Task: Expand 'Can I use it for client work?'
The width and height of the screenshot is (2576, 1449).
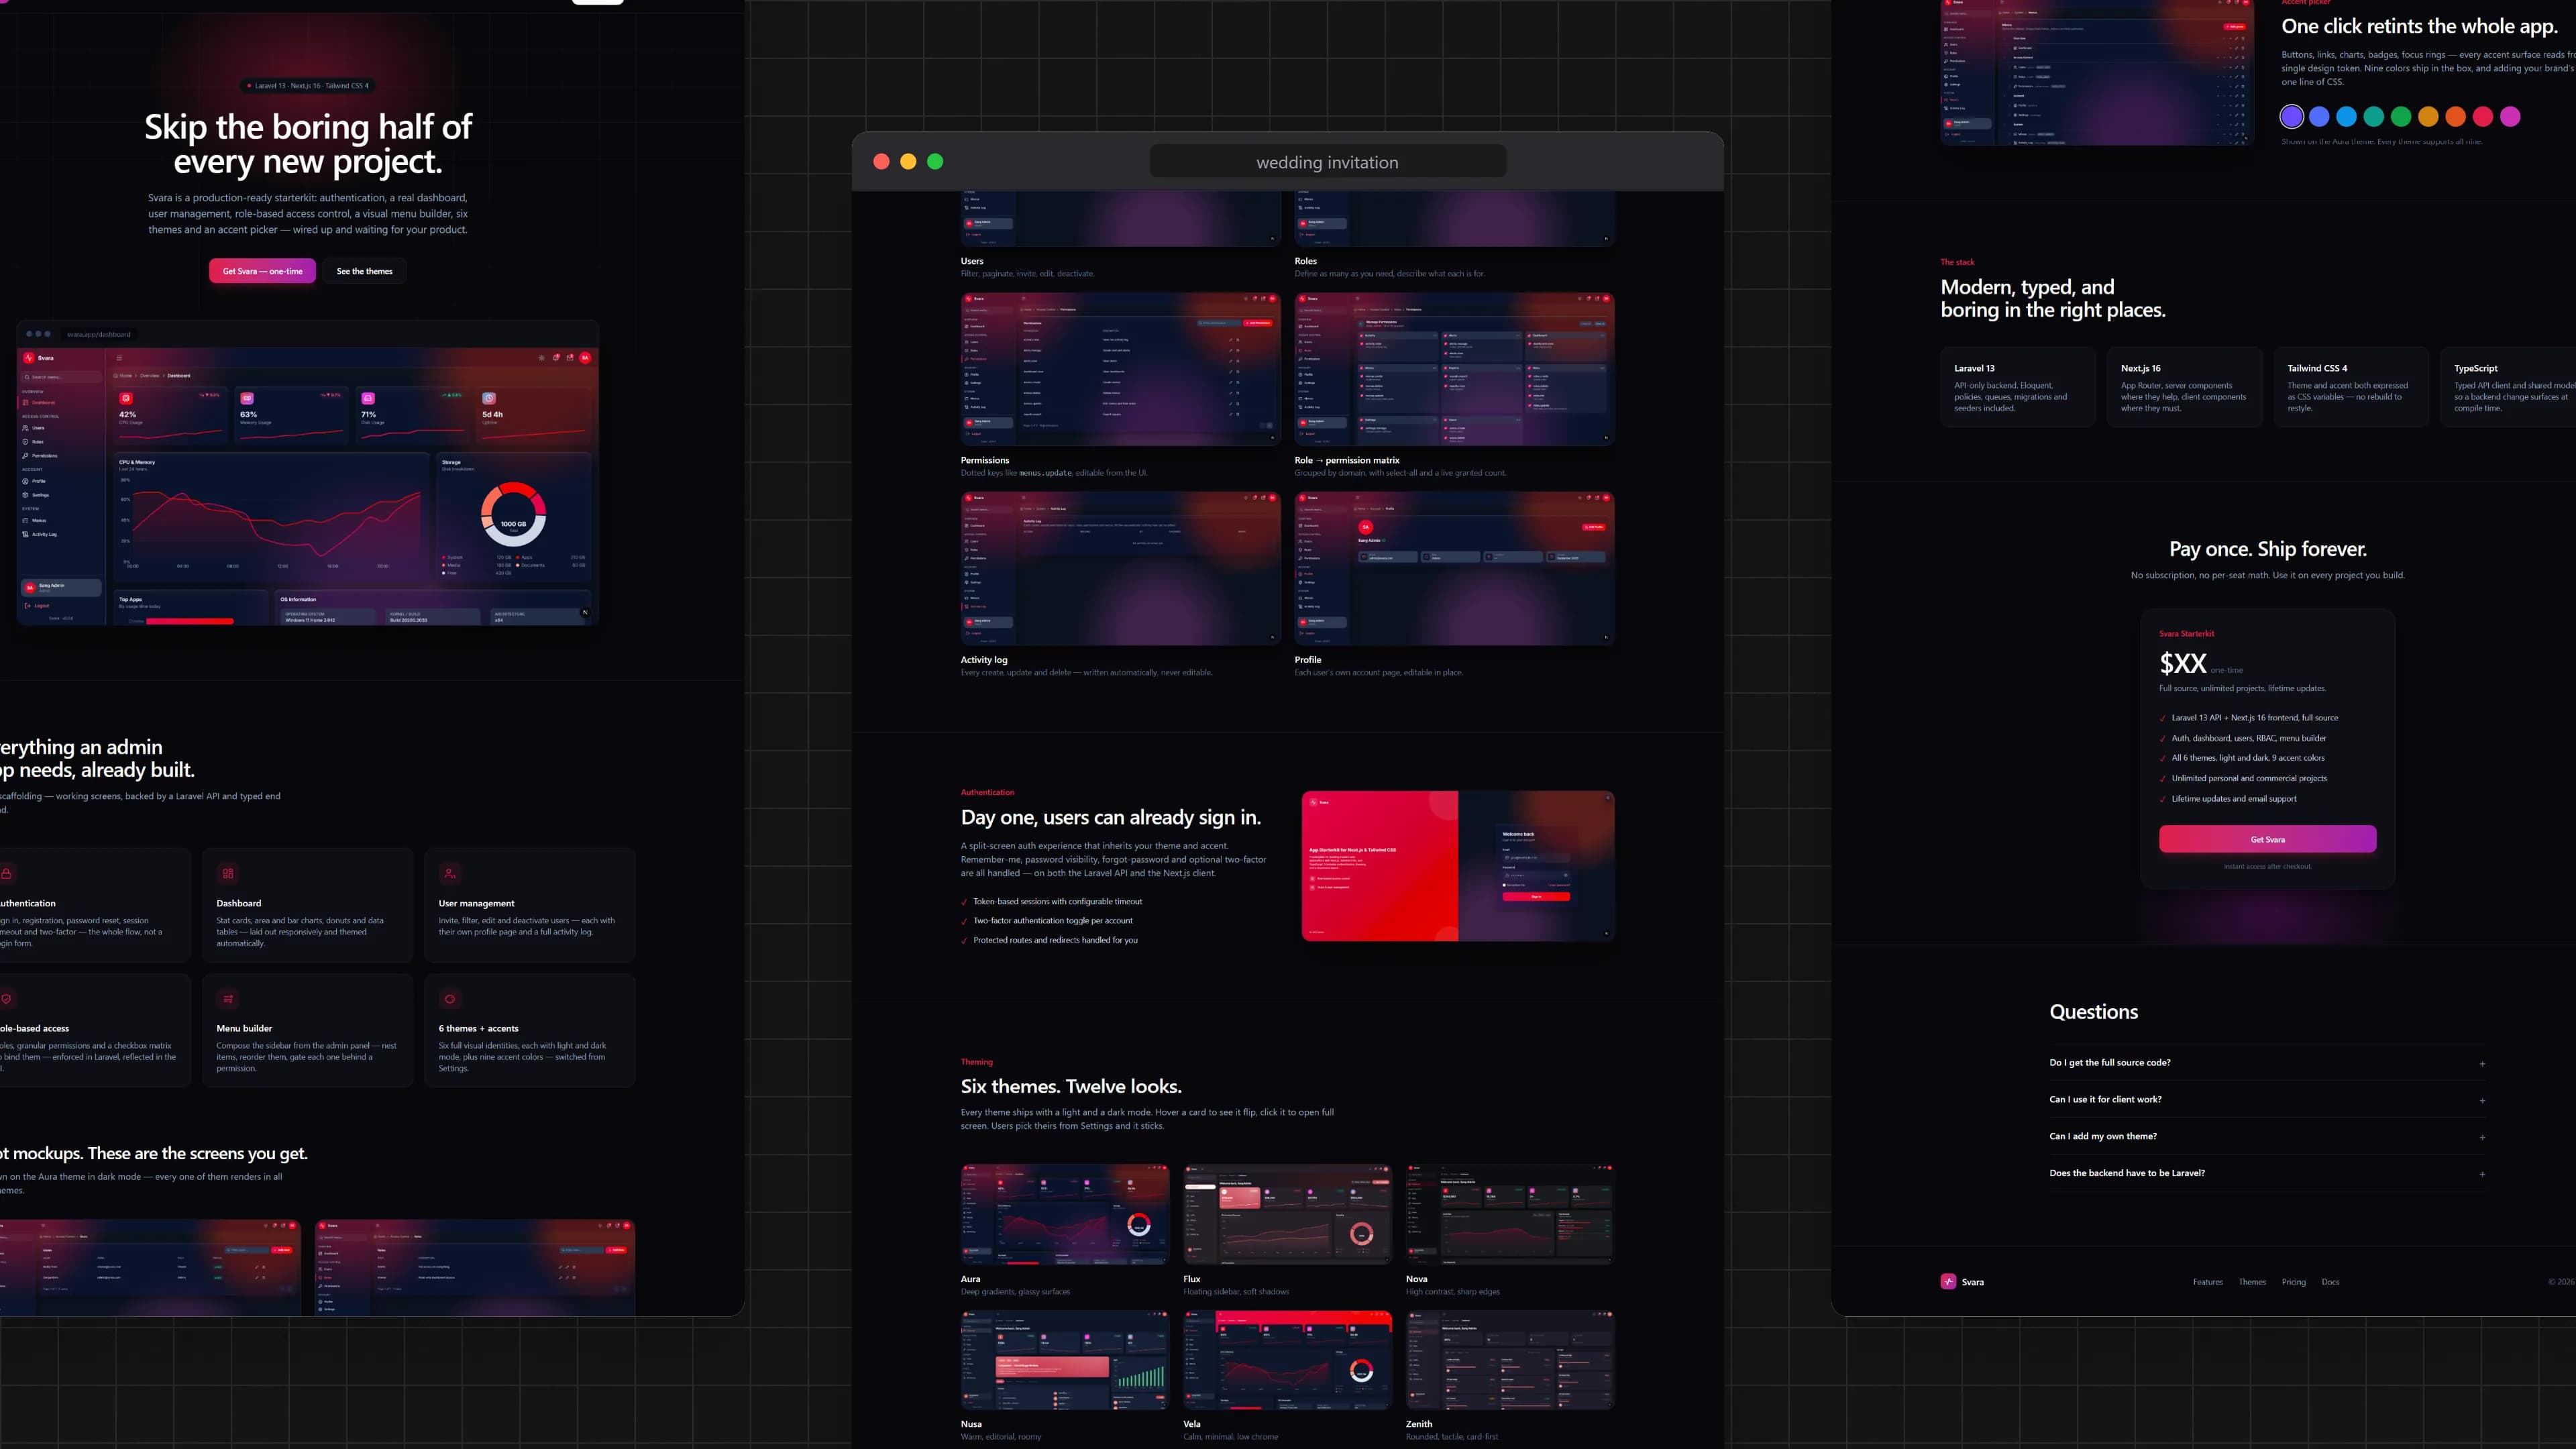Action: click(2267, 1100)
